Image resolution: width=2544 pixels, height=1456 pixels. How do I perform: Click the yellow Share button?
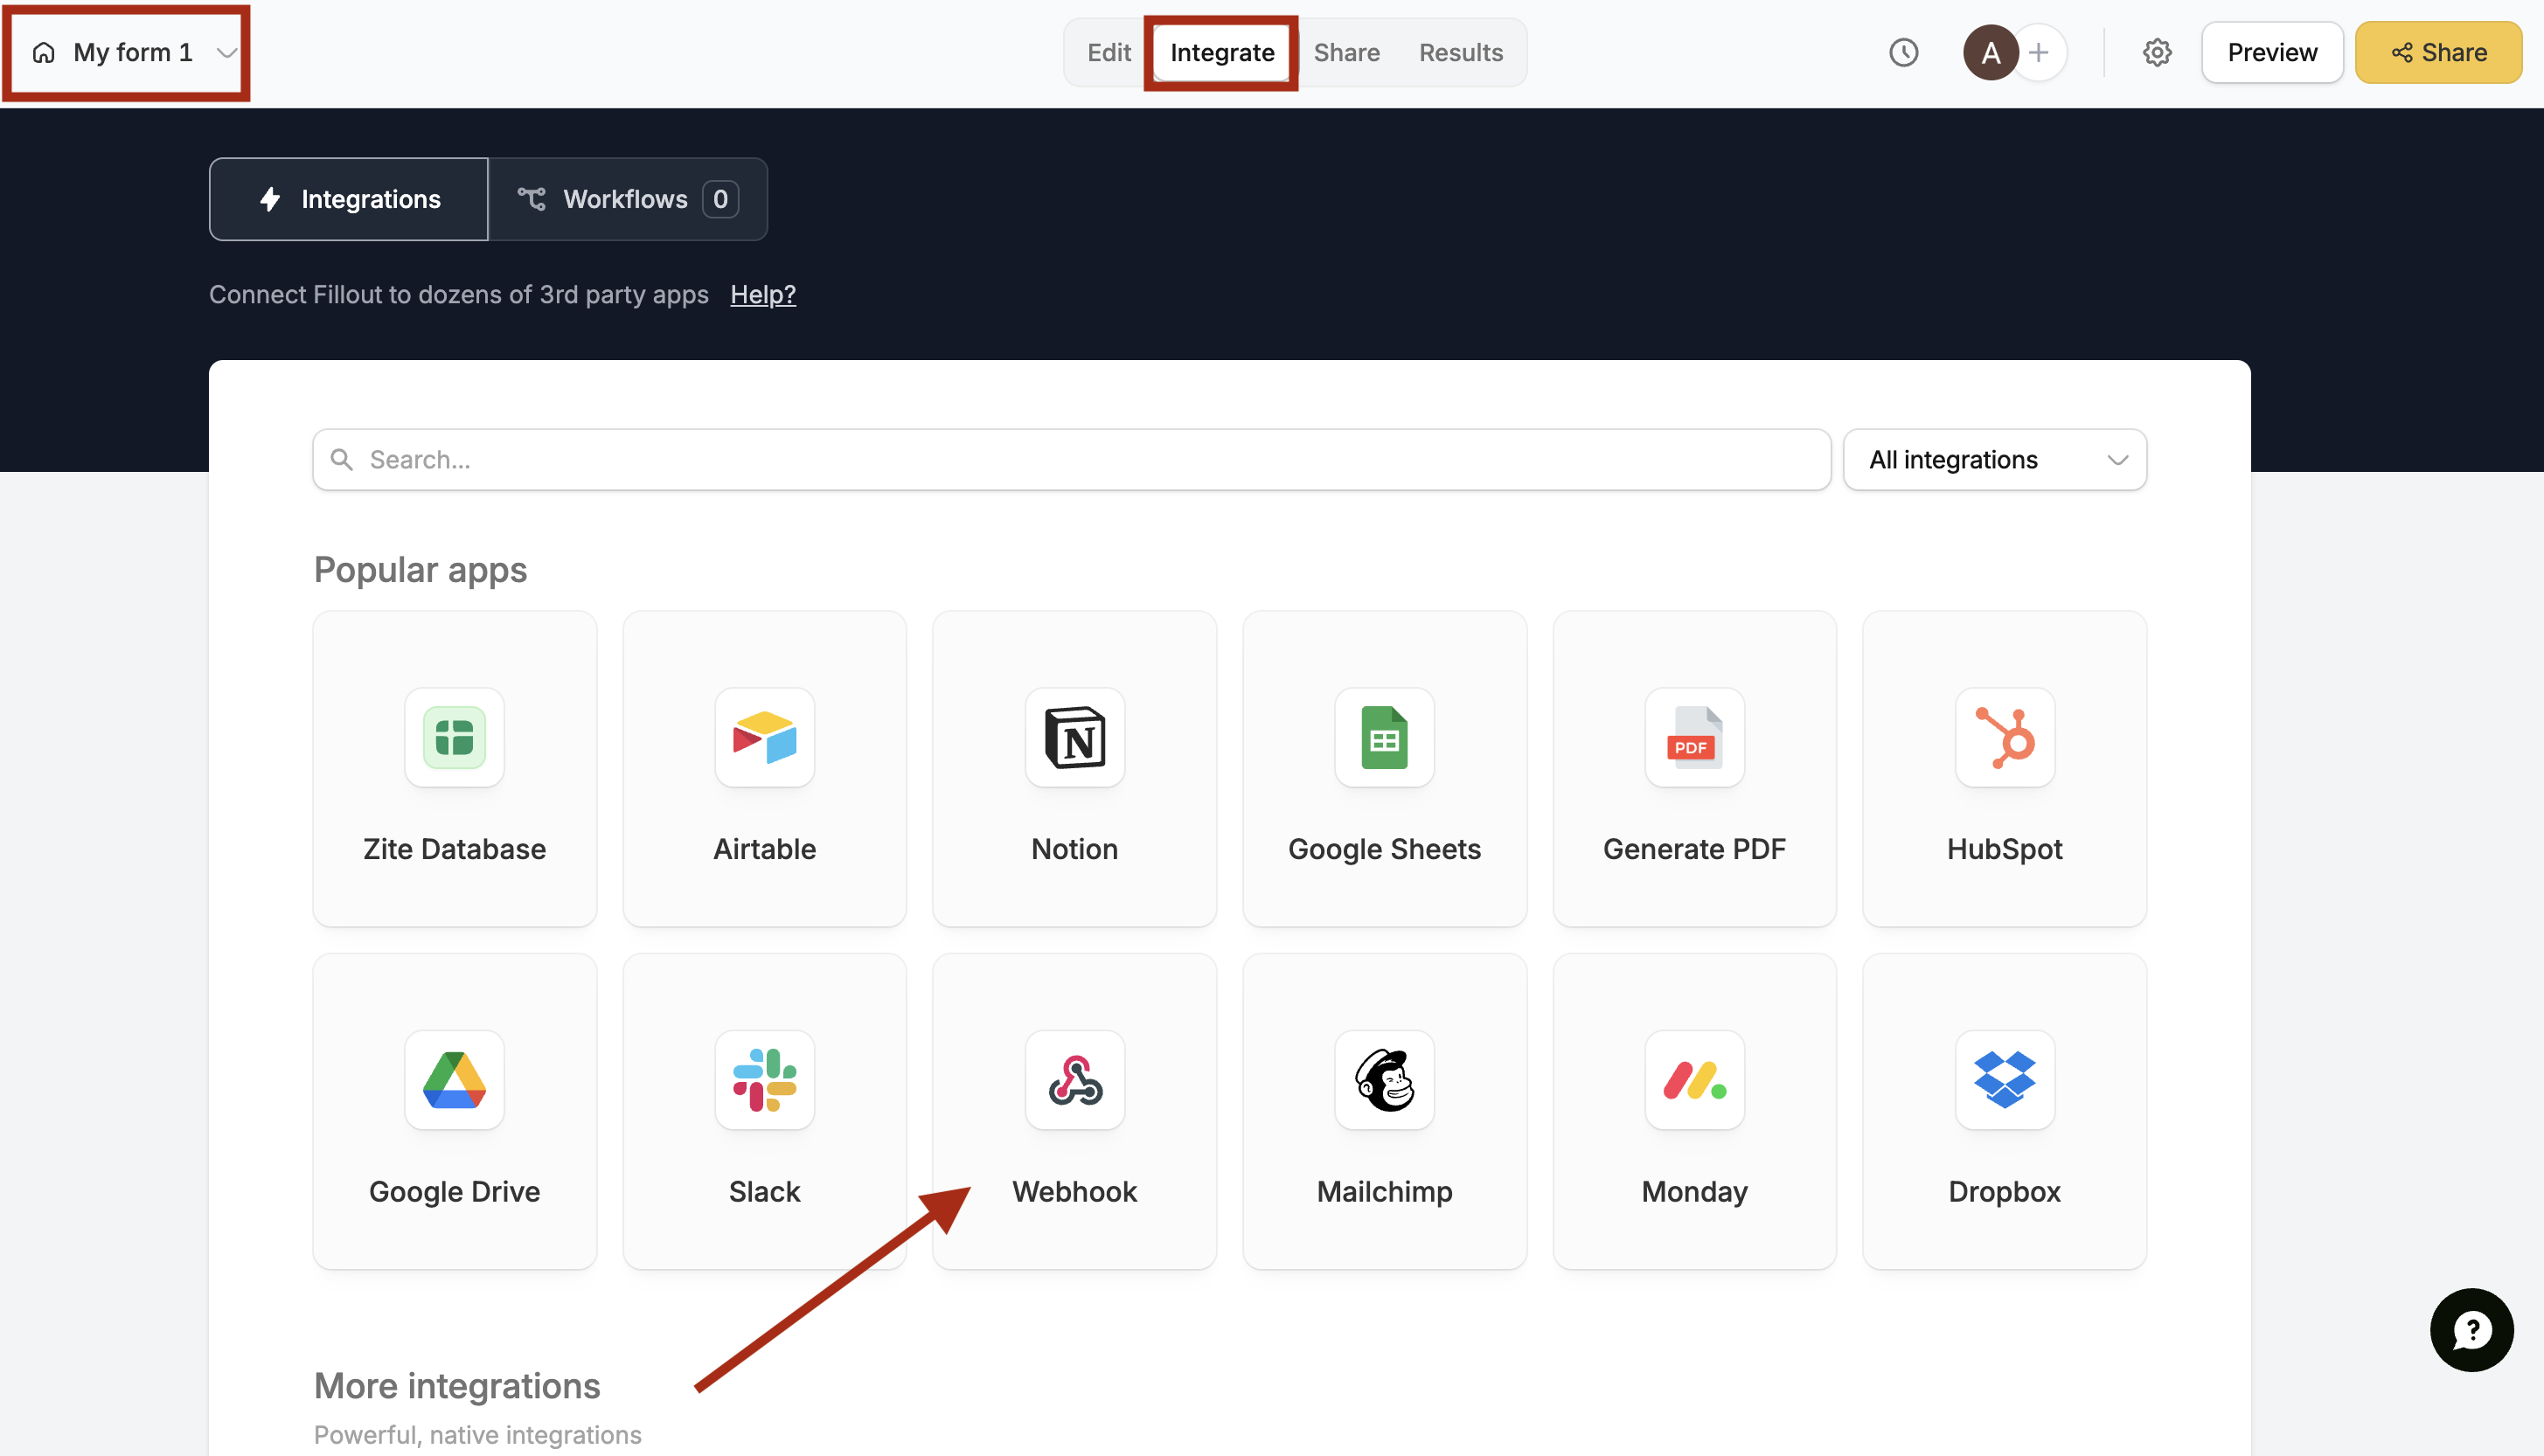[2438, 52]
